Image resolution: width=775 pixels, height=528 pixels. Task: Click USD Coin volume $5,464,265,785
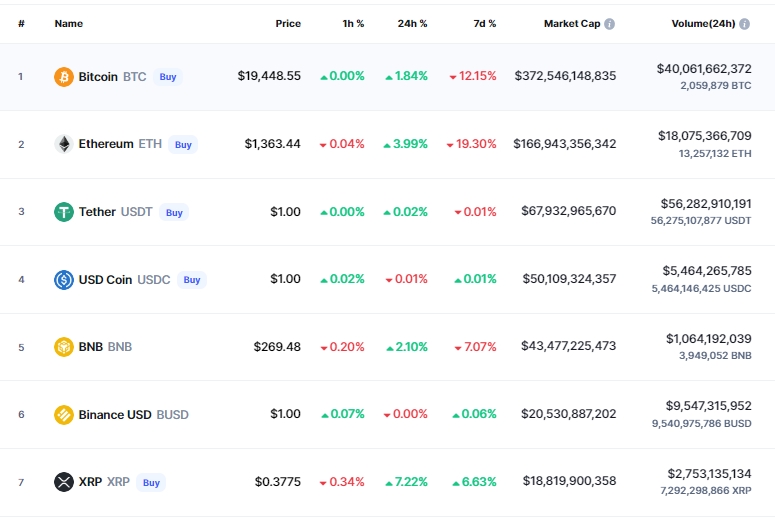(707, 271)
